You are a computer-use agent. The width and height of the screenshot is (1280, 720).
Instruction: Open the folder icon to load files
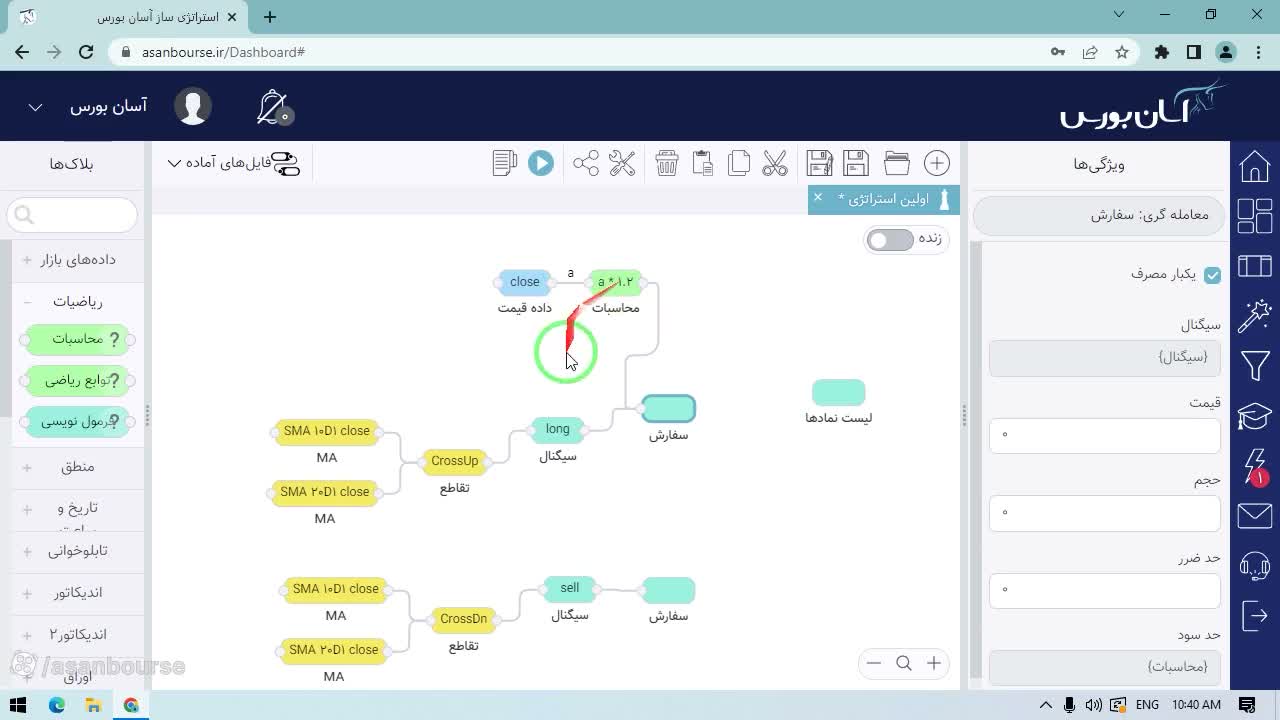coord(897,163)
